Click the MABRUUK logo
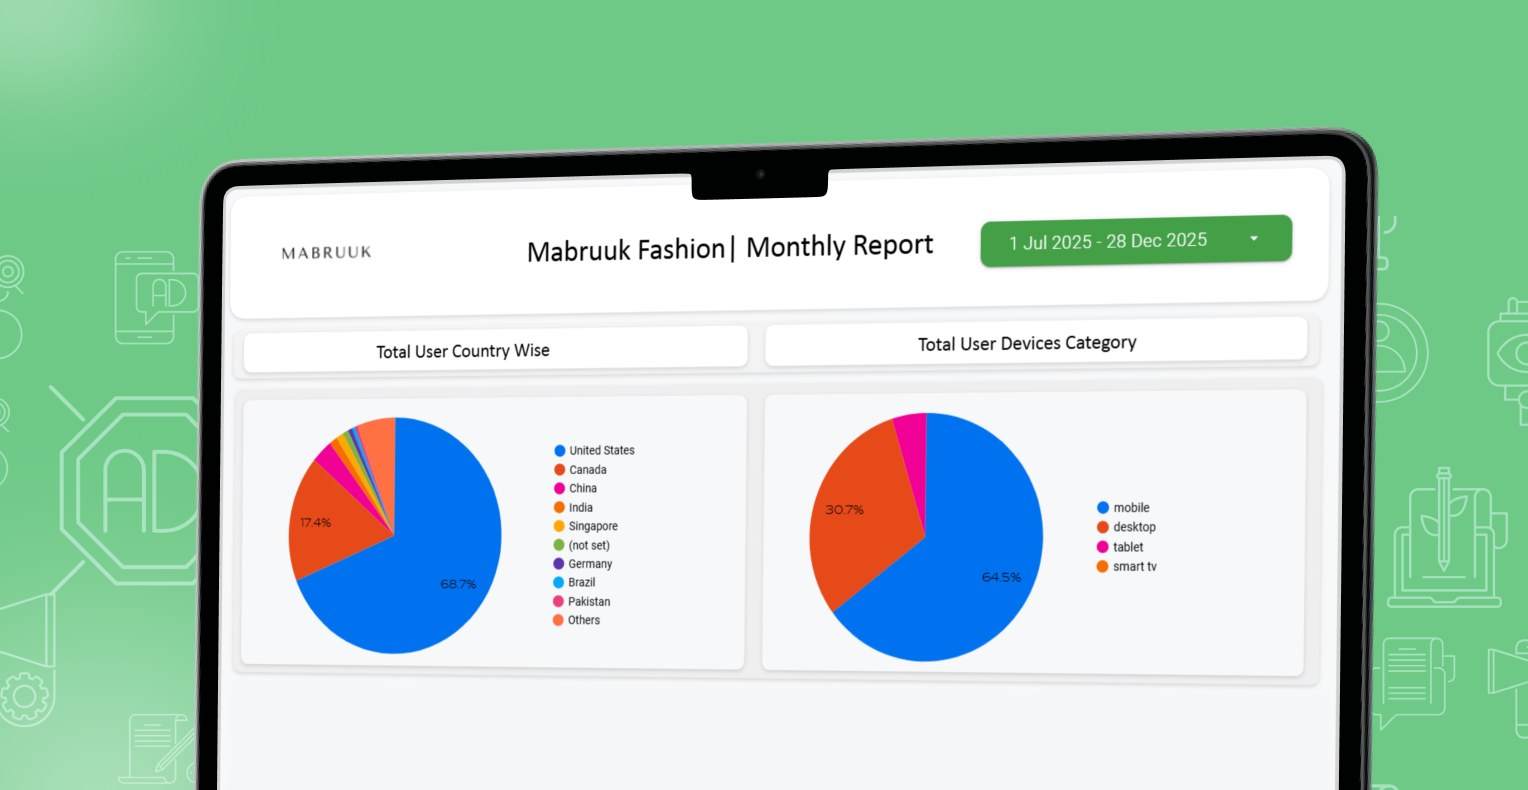This screenshot has width=1528, height=790. pos(326,253)
